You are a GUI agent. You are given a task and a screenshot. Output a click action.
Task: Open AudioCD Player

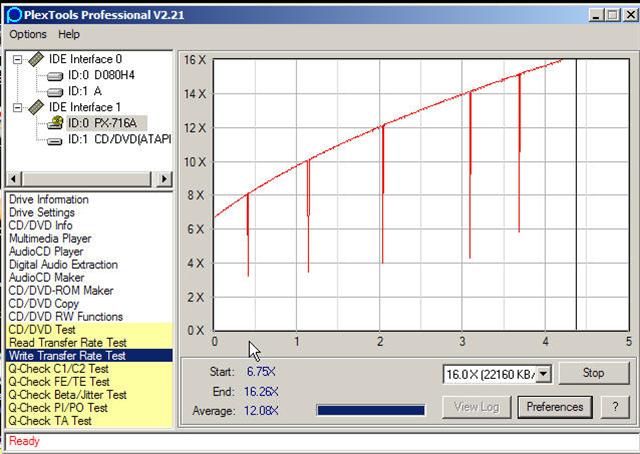(46, 252)
